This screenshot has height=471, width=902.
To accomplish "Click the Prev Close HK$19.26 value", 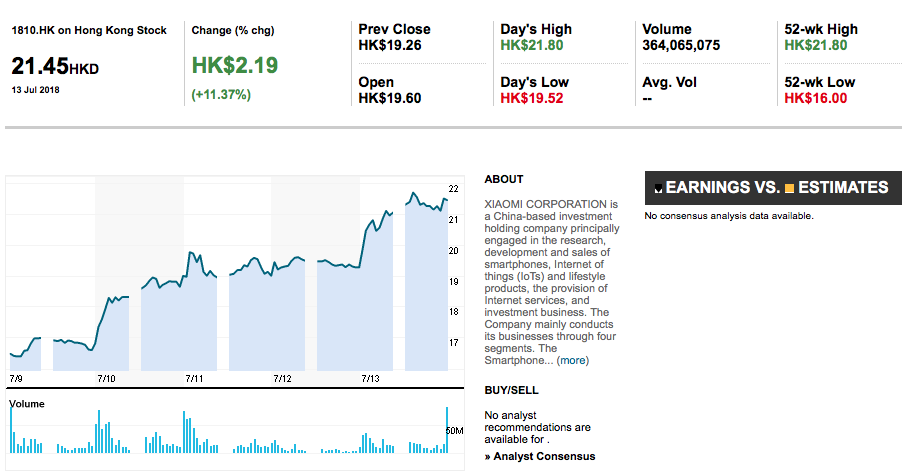I will (x=392, y=45).
